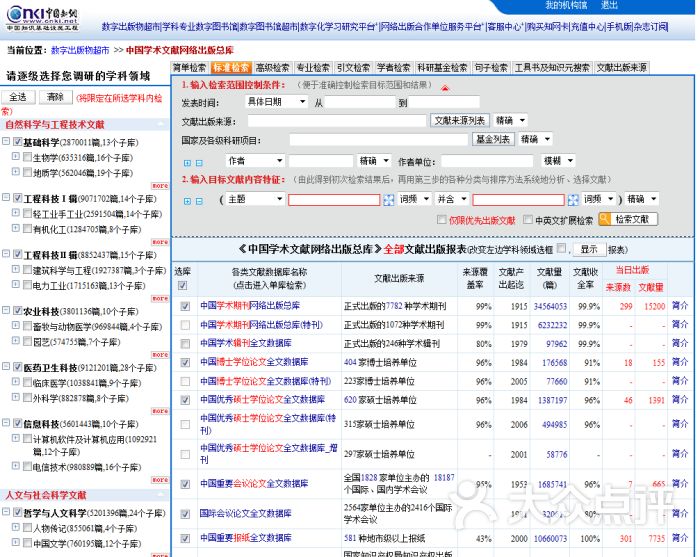Click the 文献出版来源 input field
Screen dimensions: 700x557
[x=337, y=121]
